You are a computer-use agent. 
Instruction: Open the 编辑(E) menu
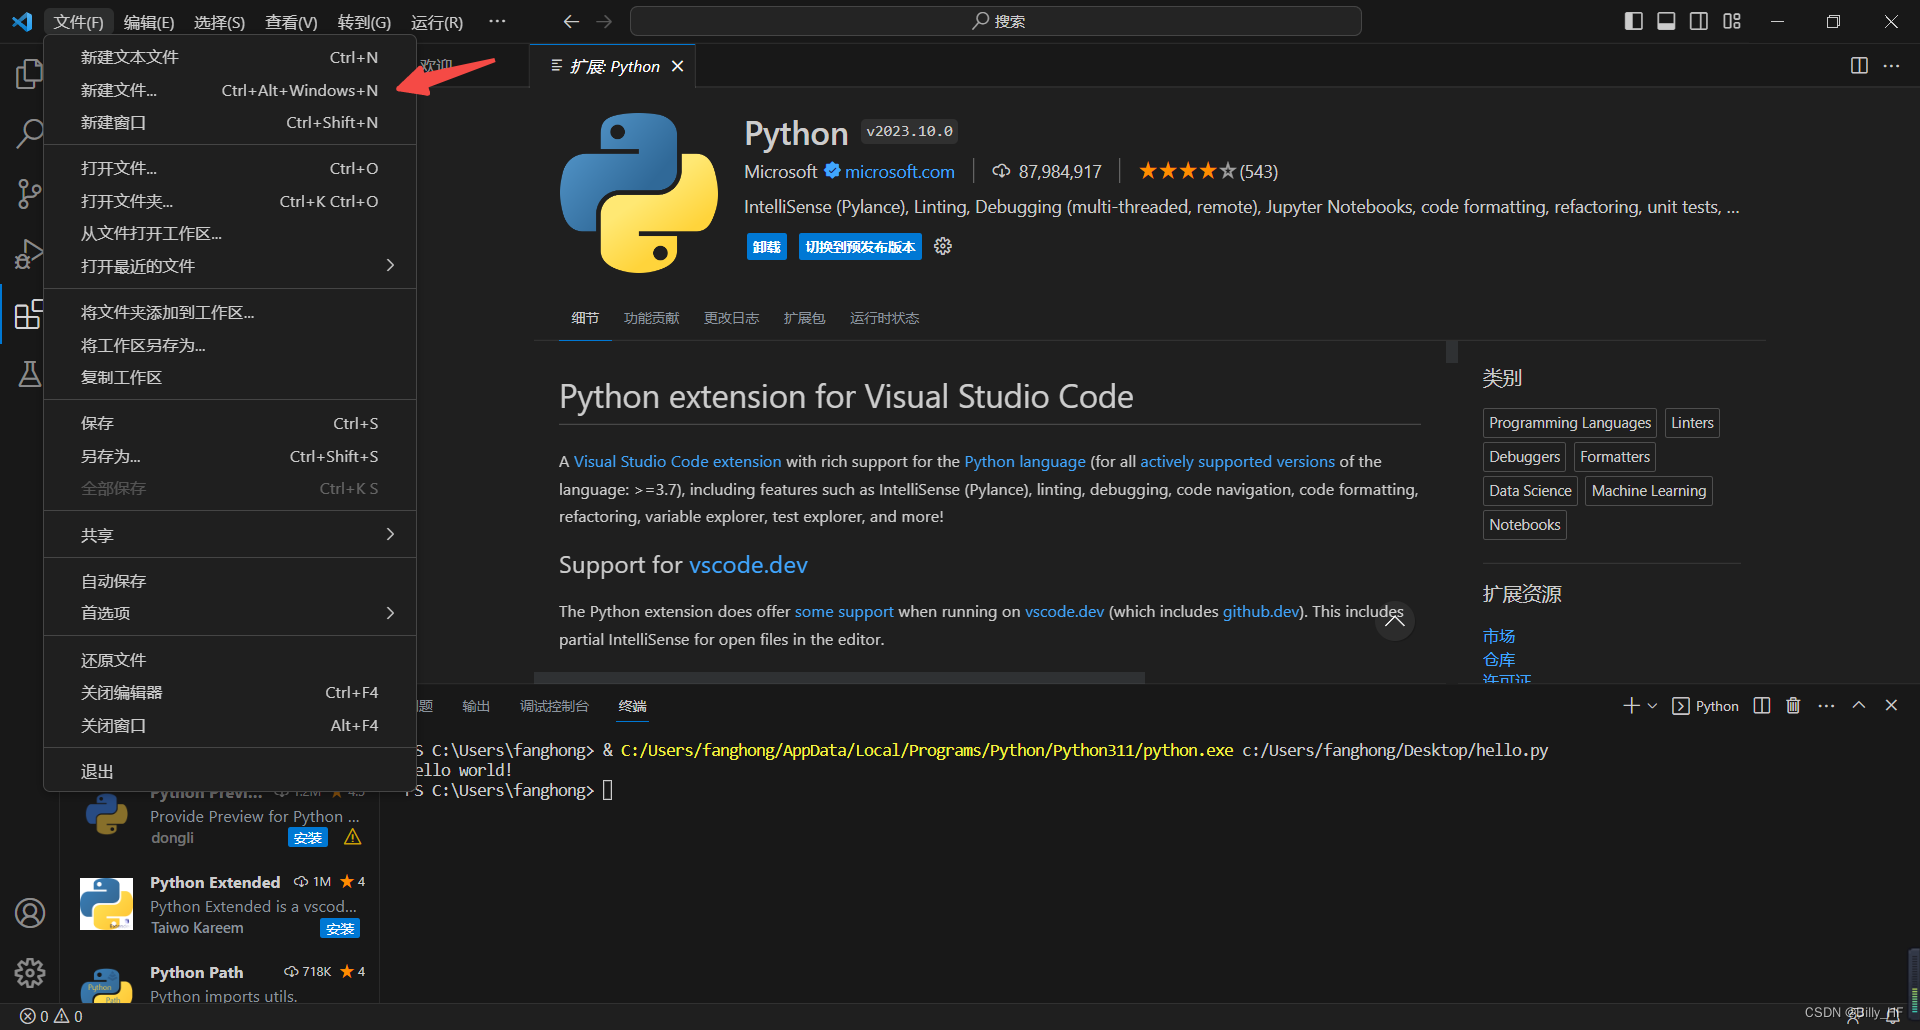[x=149, y=22]
